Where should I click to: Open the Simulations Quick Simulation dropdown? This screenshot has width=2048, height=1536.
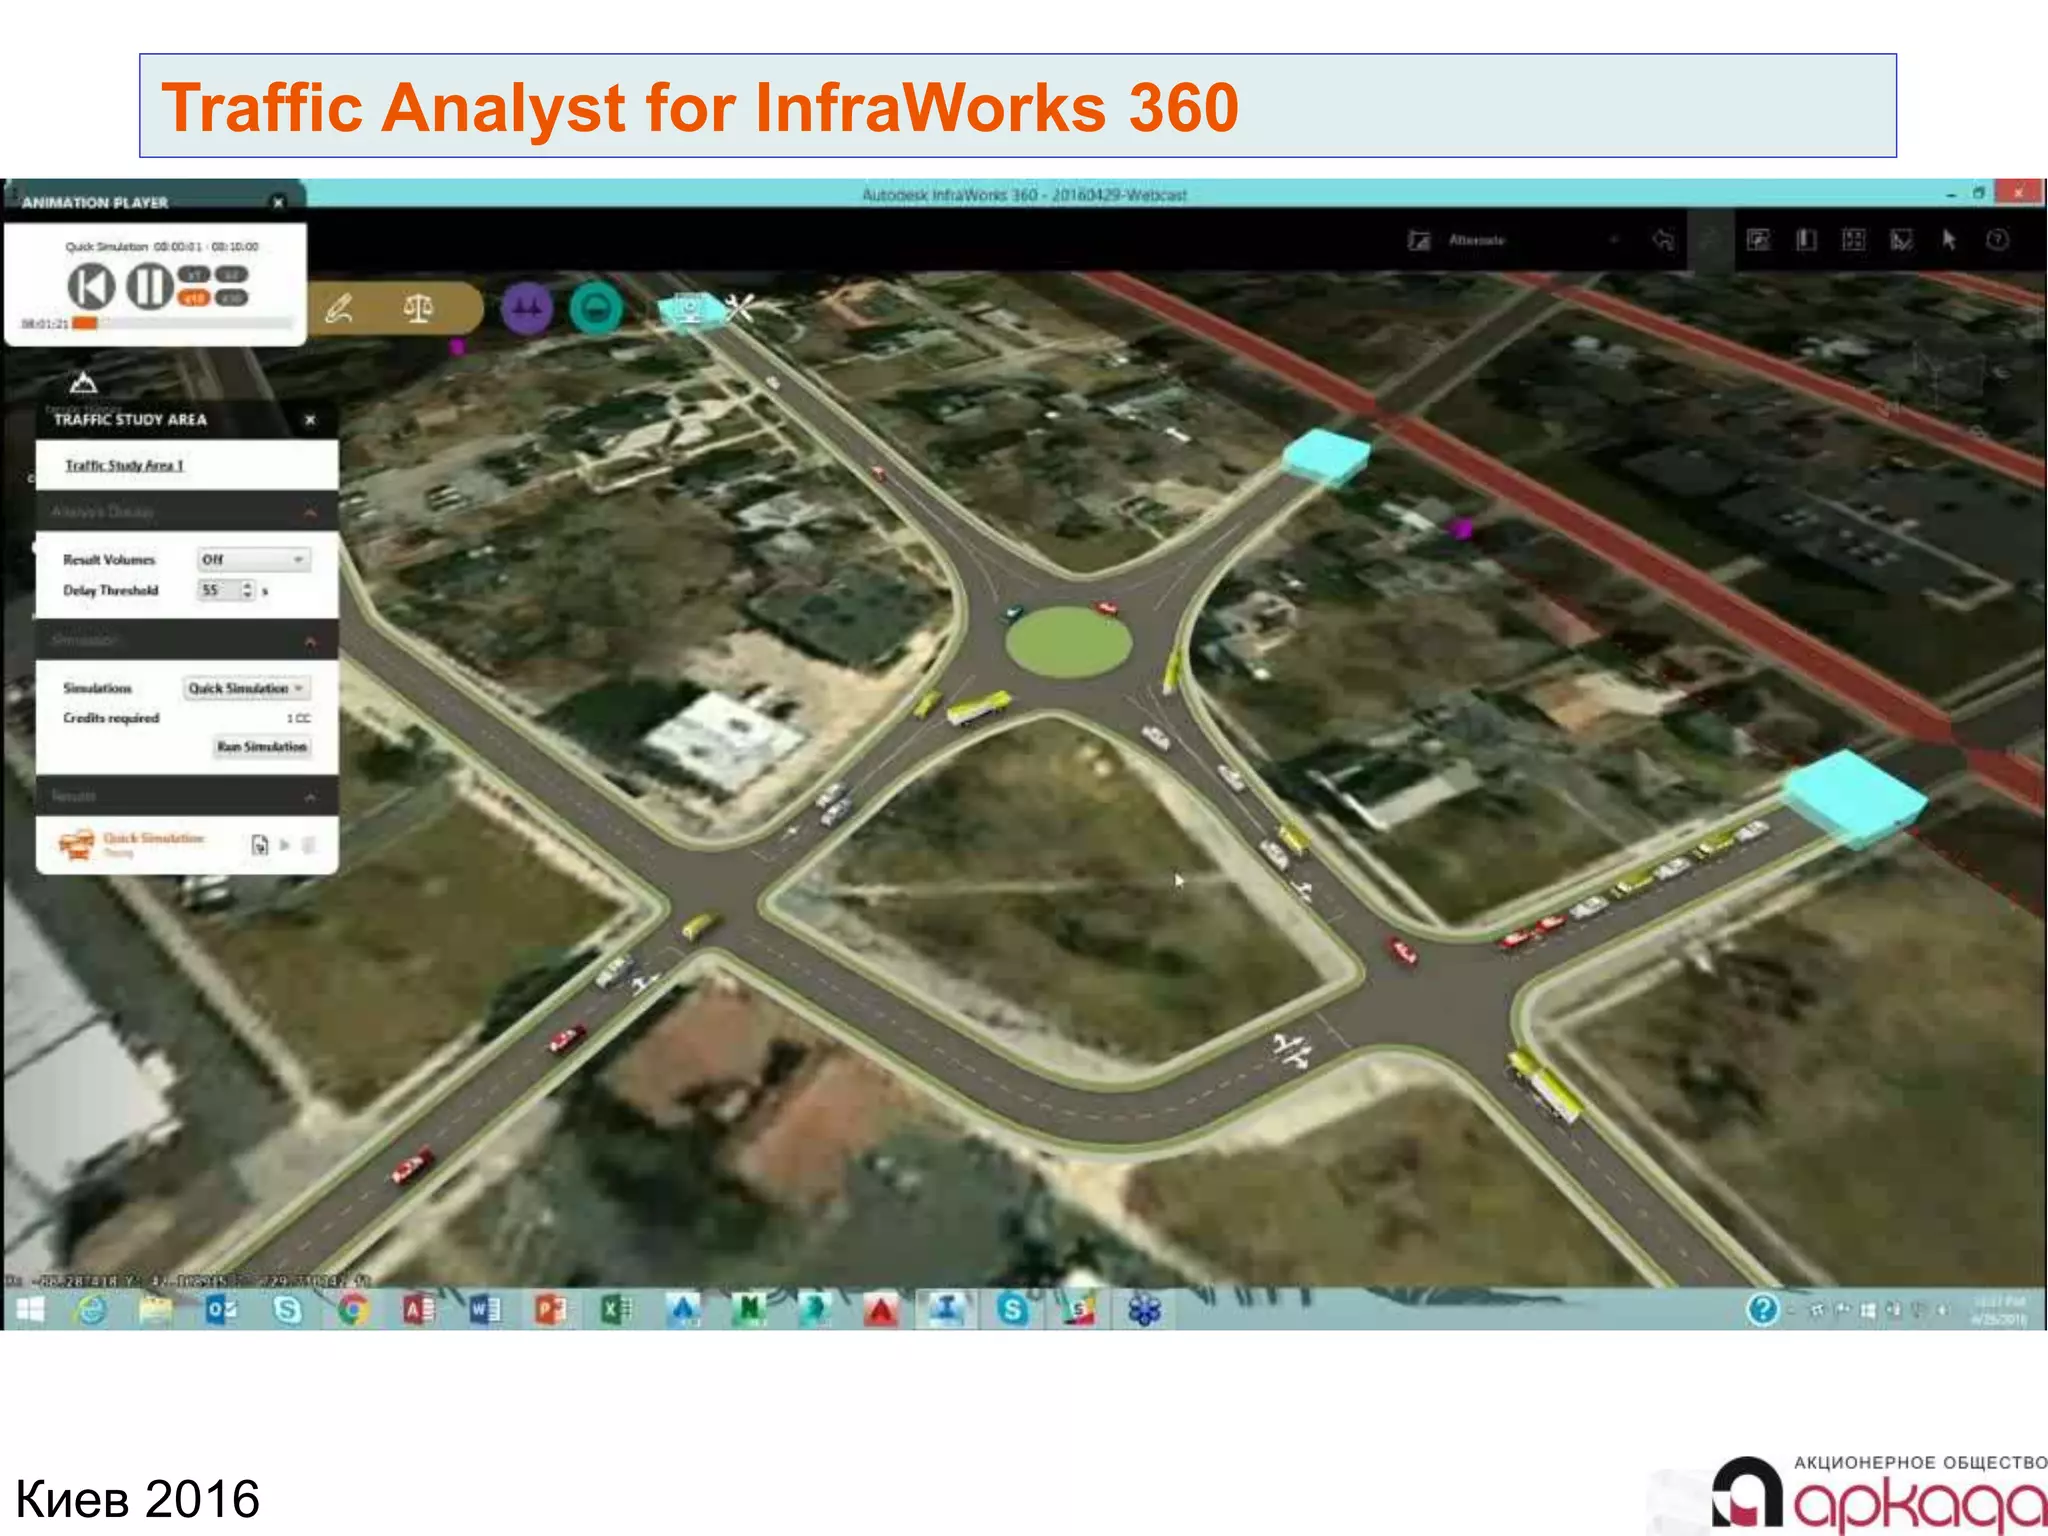coord(246,688)
